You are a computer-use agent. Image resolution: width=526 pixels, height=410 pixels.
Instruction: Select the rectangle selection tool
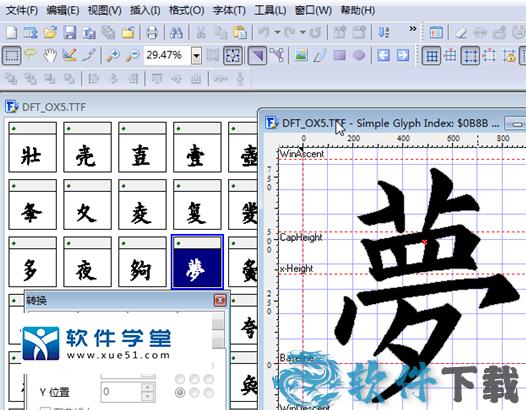click(x=12, y=55)
